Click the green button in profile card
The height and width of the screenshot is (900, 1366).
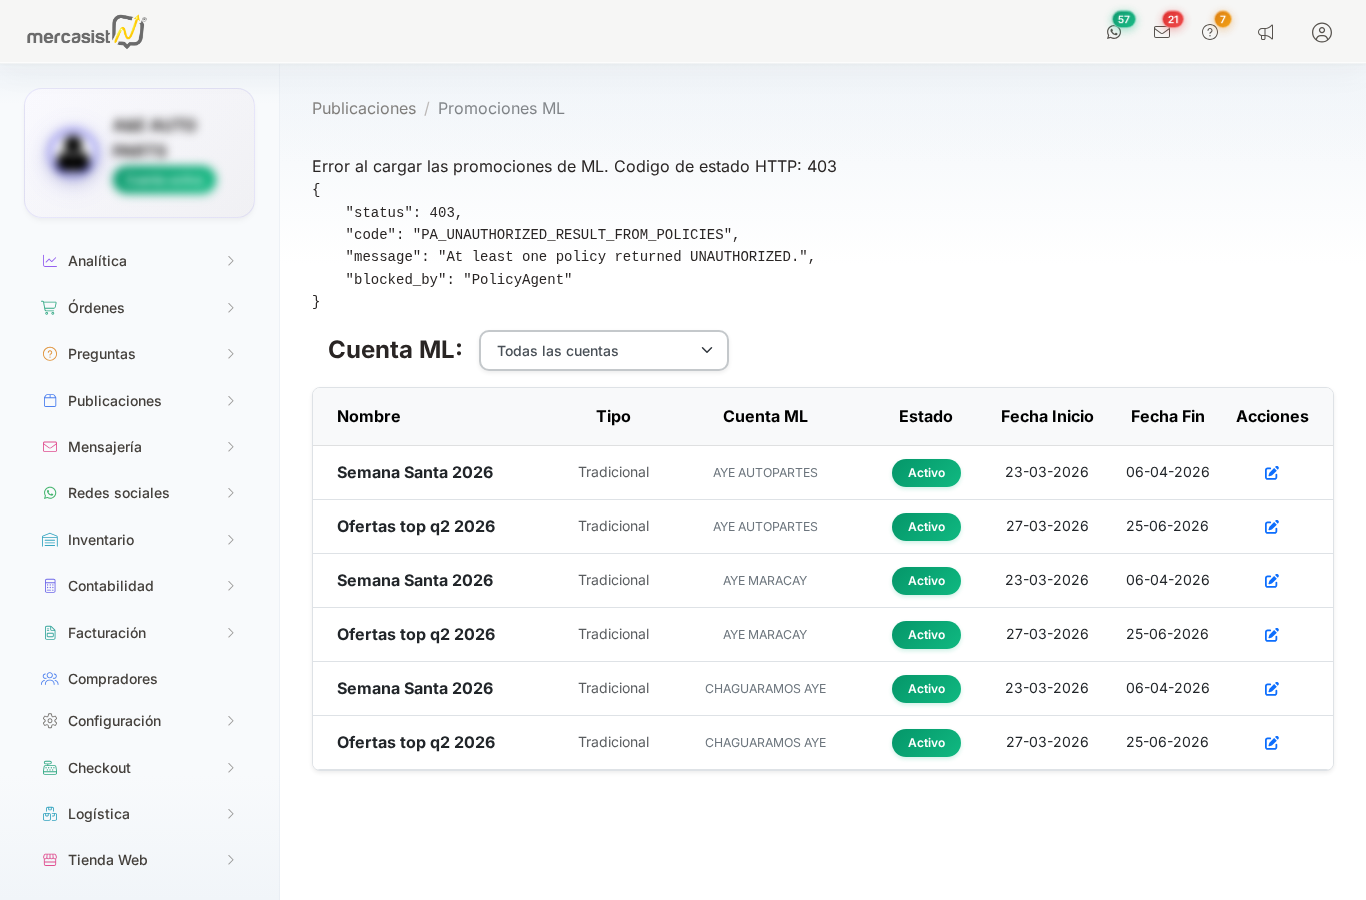(164, 180)
